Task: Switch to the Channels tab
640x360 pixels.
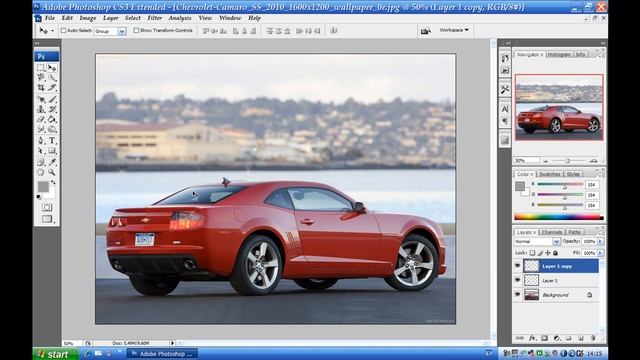Action: coord(552,232)
